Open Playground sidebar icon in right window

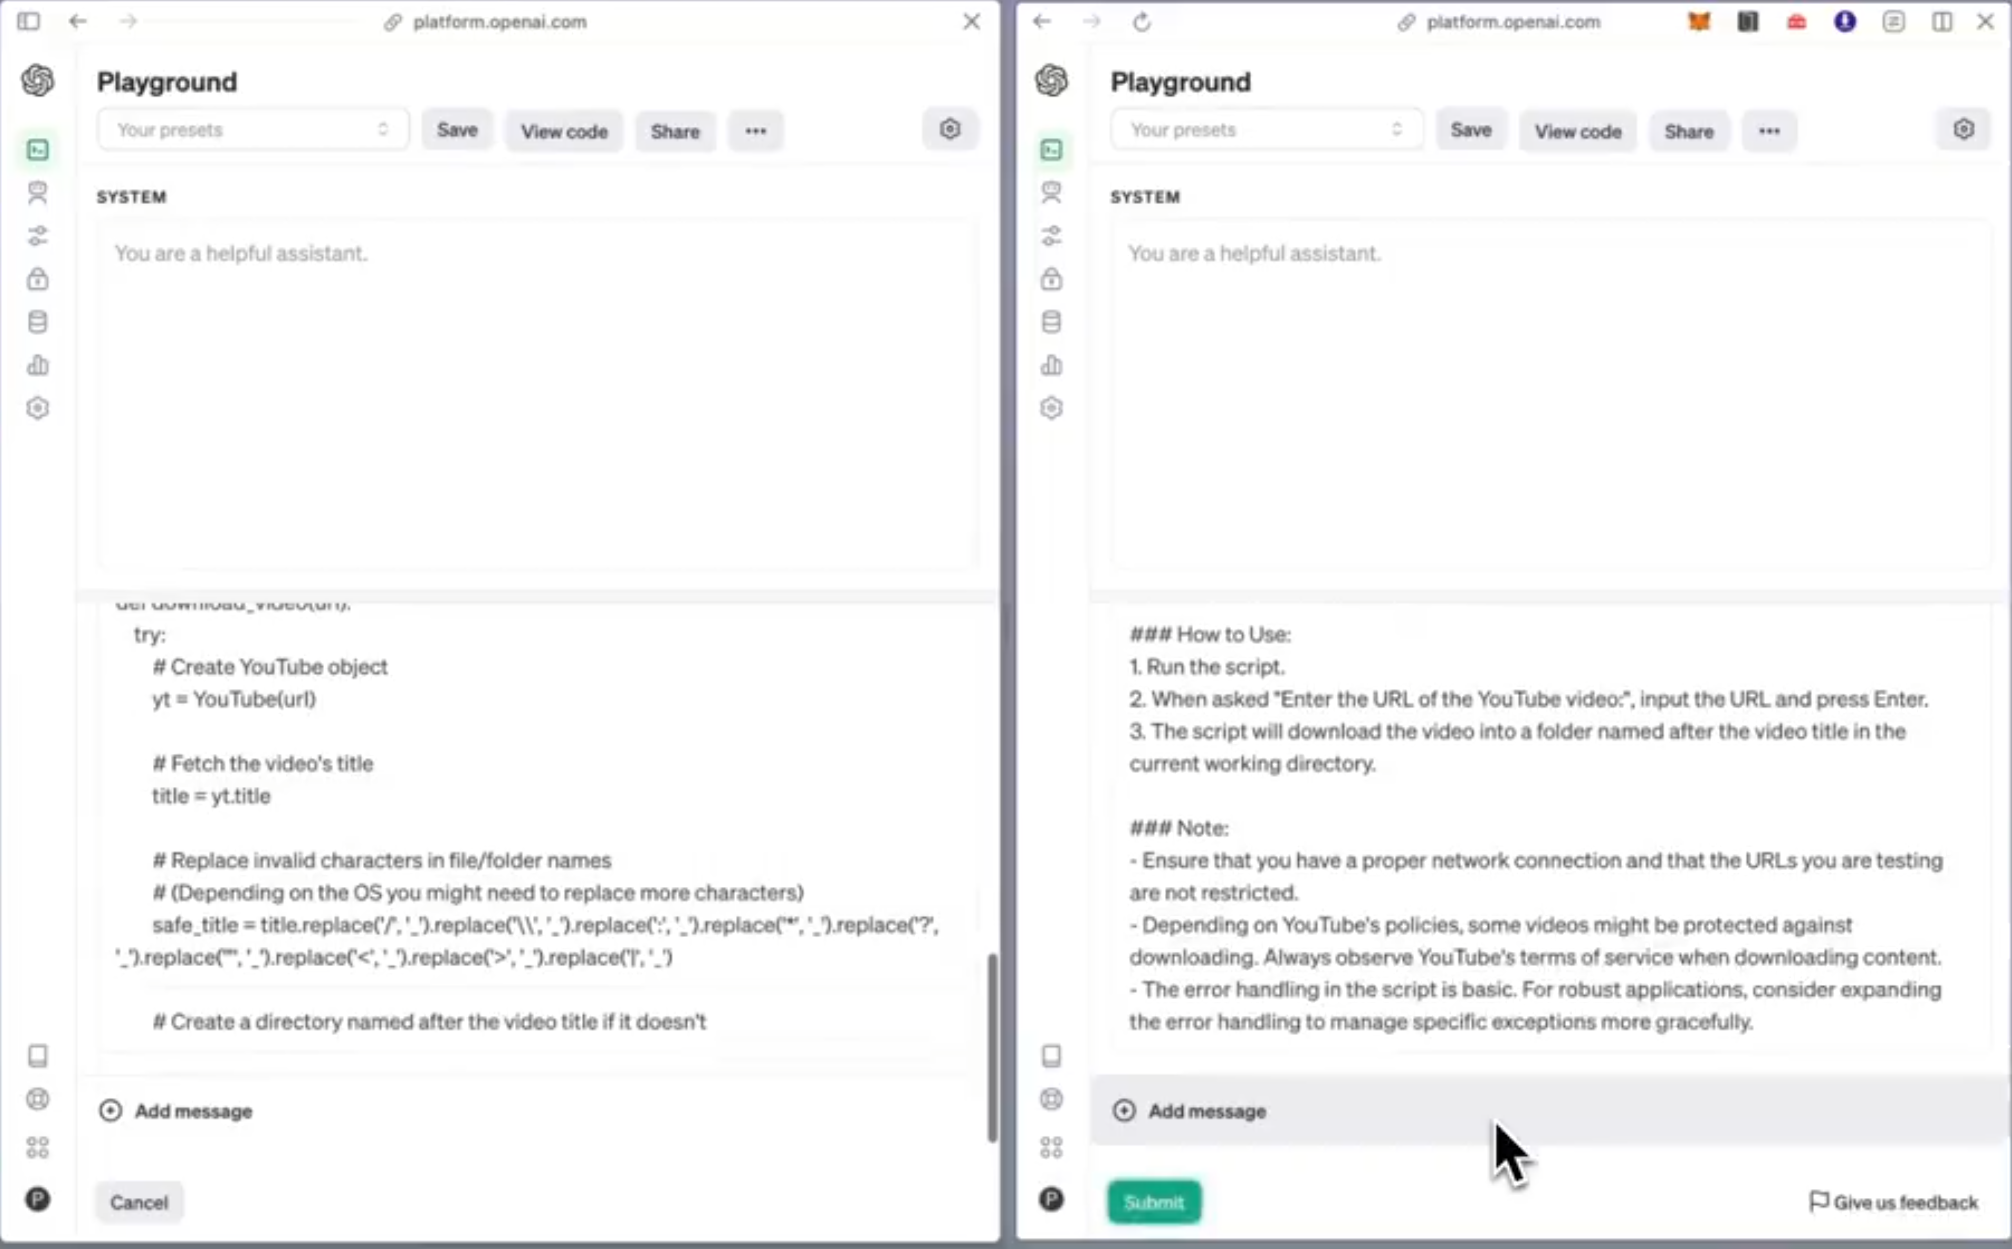tap(1052, 150)
